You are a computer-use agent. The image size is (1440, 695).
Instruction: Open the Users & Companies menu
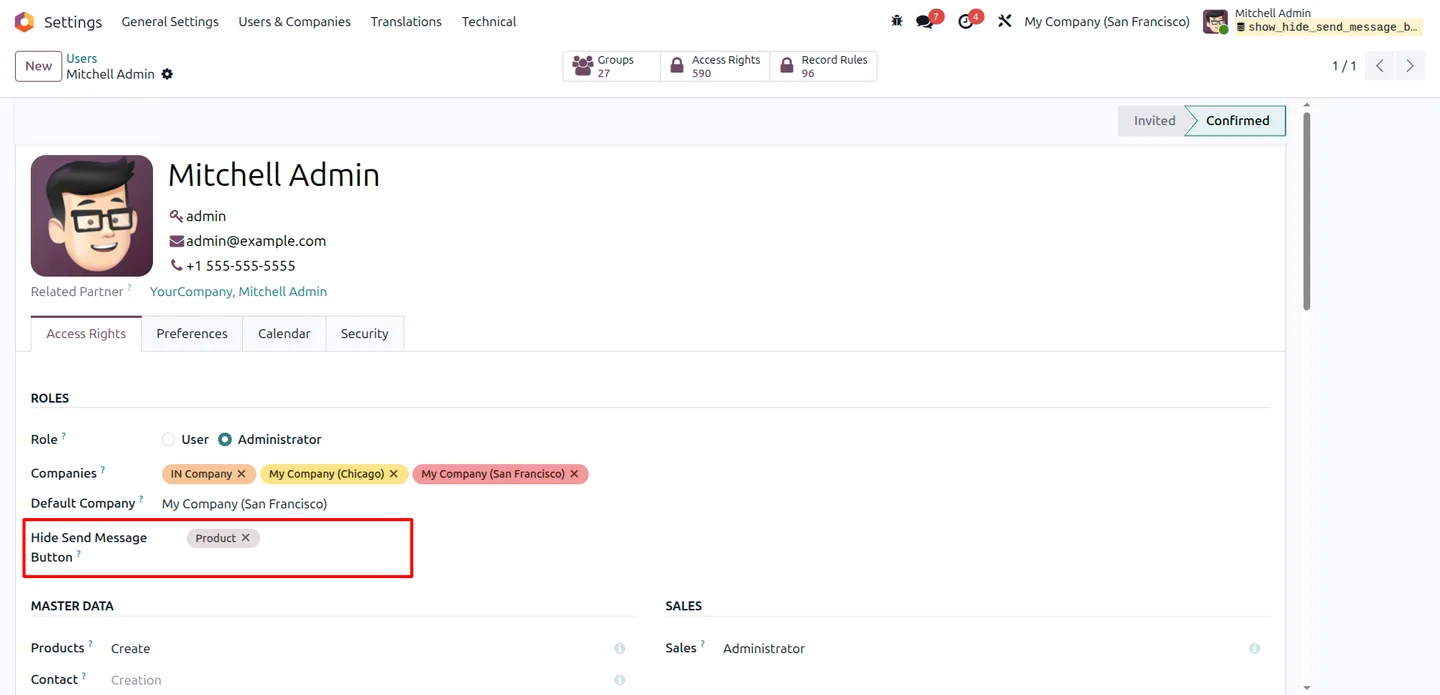(x=295, y=21)
